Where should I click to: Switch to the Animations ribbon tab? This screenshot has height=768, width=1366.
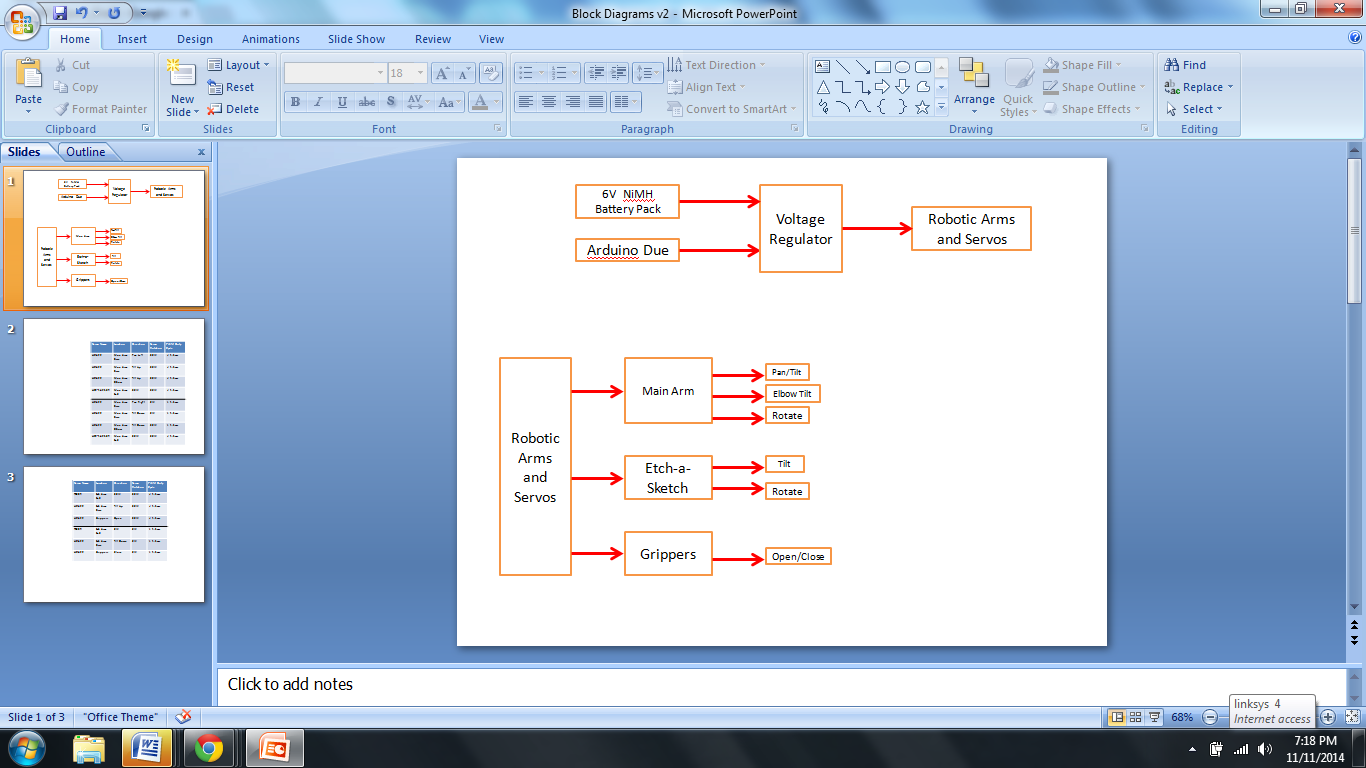pyautogui.click(x=270, y=39)
